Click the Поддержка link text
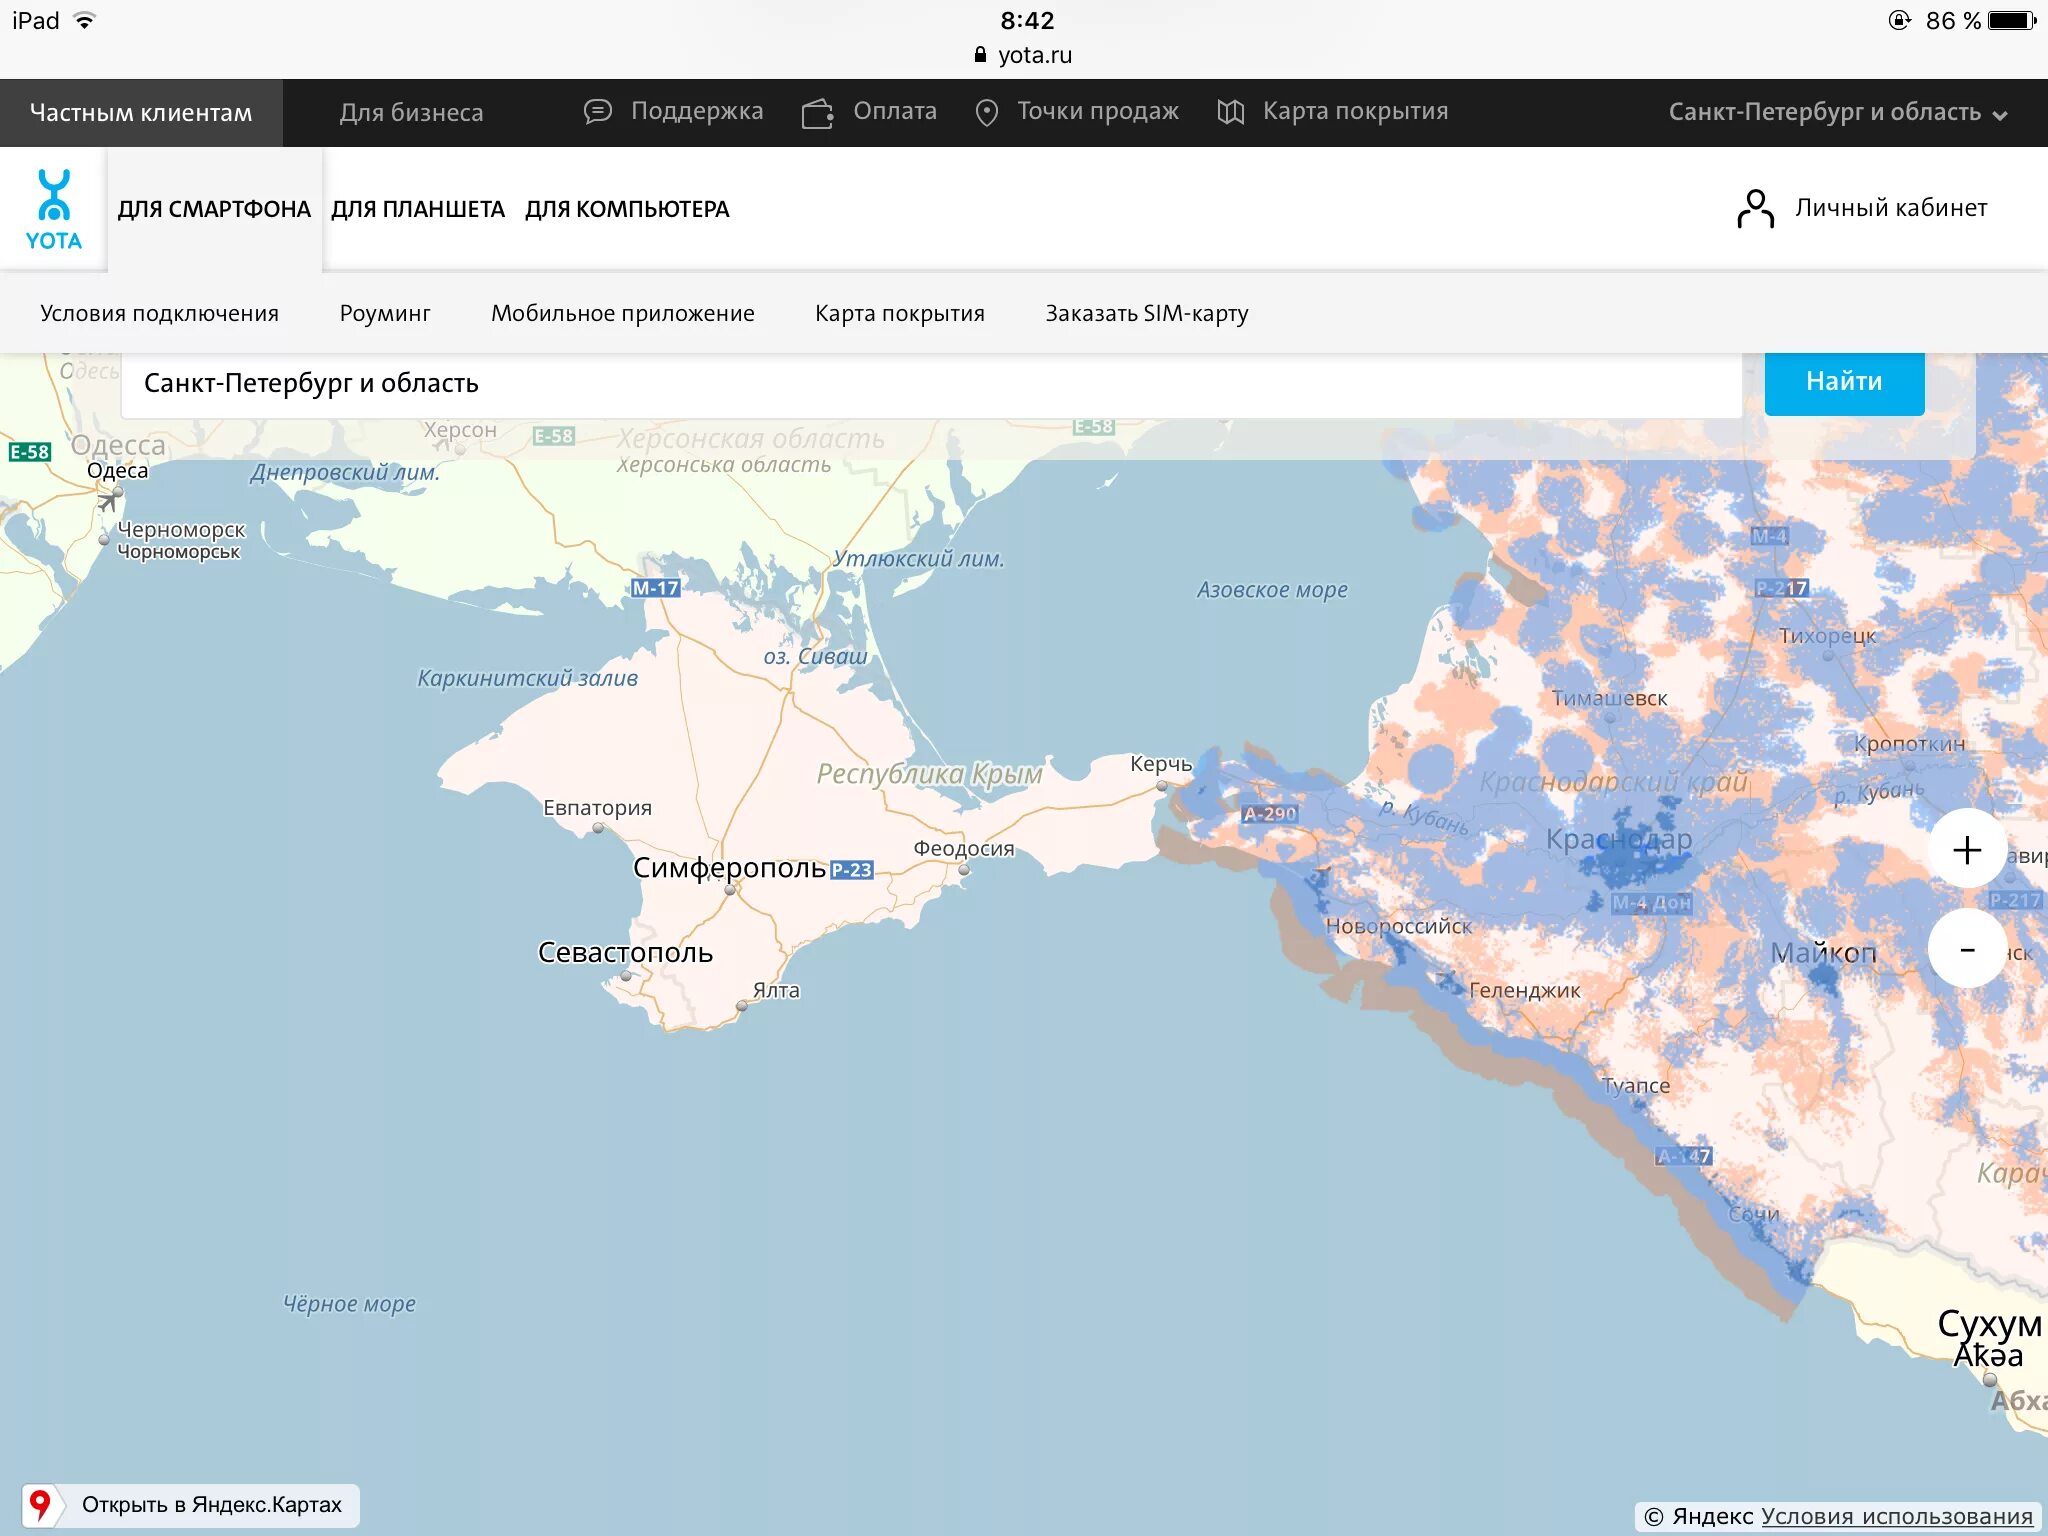This screenshot has width=2048, height=1536. pyautogui.click(x=697, y=111)
